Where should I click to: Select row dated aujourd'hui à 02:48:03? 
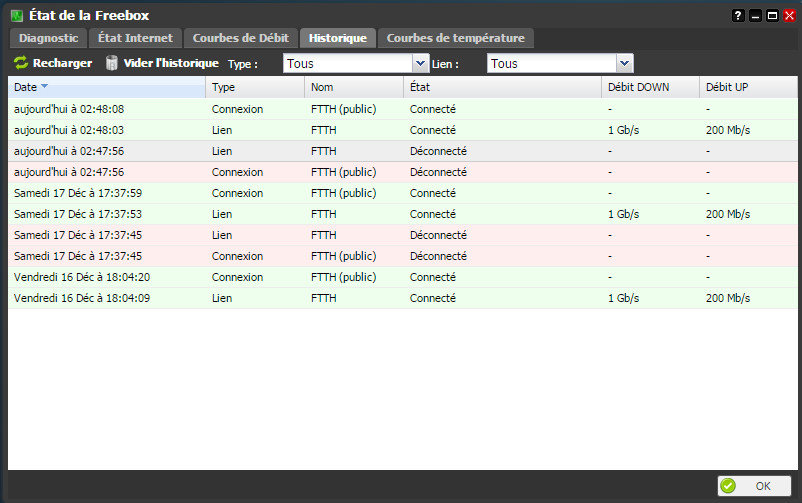403,130
